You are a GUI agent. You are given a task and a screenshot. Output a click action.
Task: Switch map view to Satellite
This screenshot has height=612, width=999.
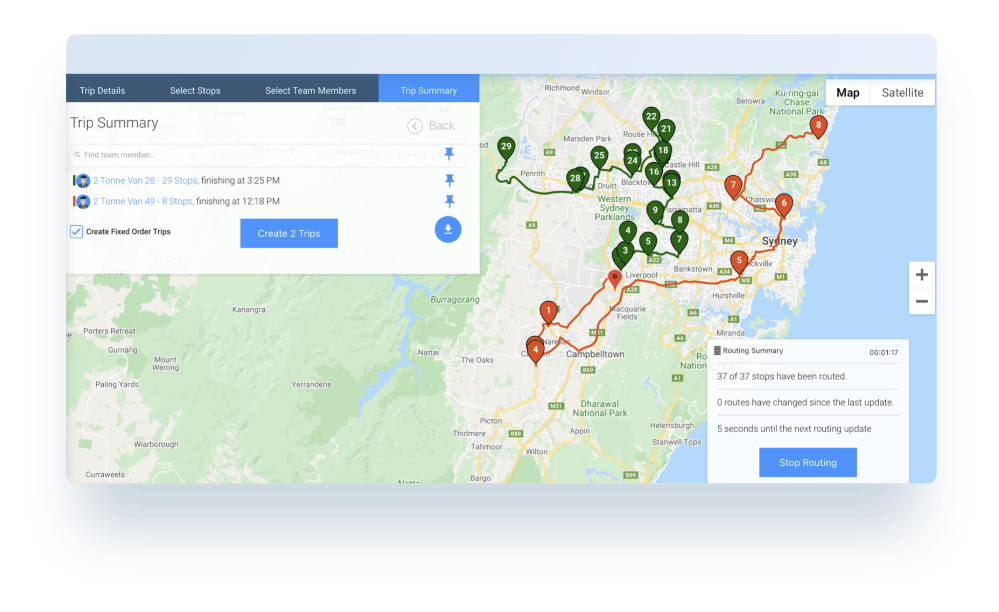902,92
